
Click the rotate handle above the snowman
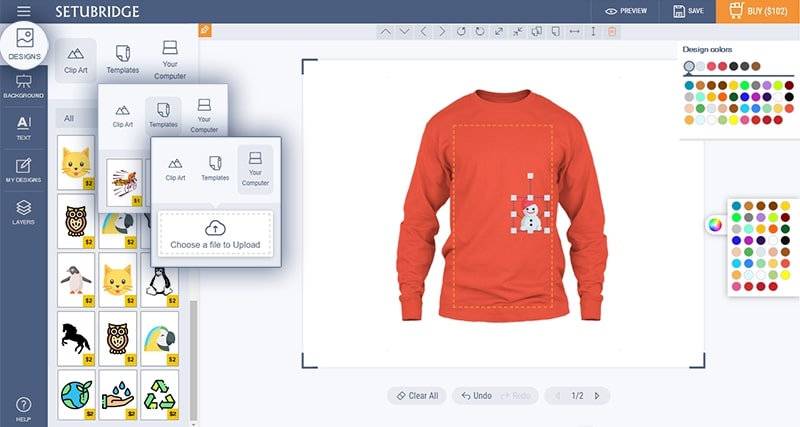click(531, 176)
